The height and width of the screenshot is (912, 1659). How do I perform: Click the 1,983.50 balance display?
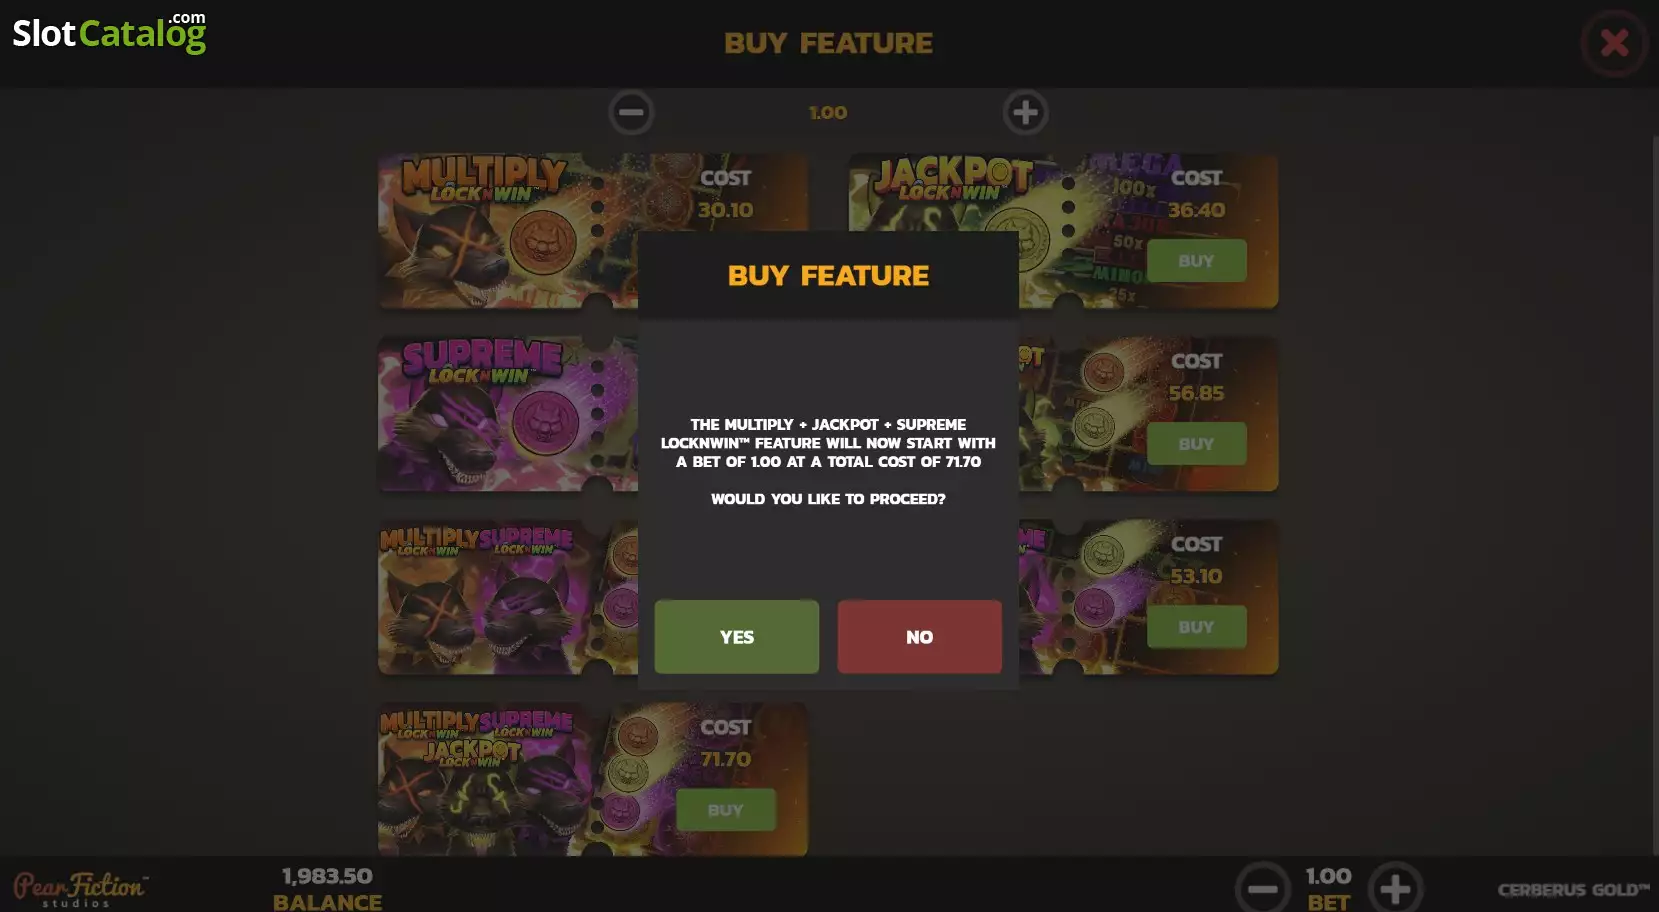[x=327, y=876]
